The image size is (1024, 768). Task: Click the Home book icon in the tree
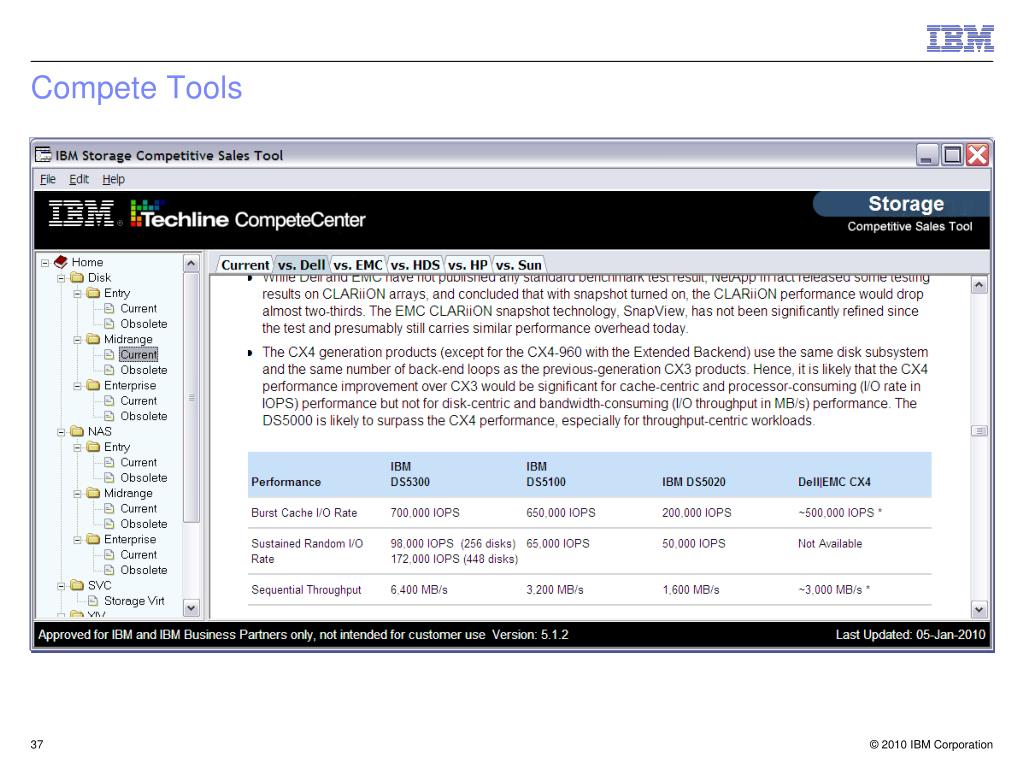(61, 262)
